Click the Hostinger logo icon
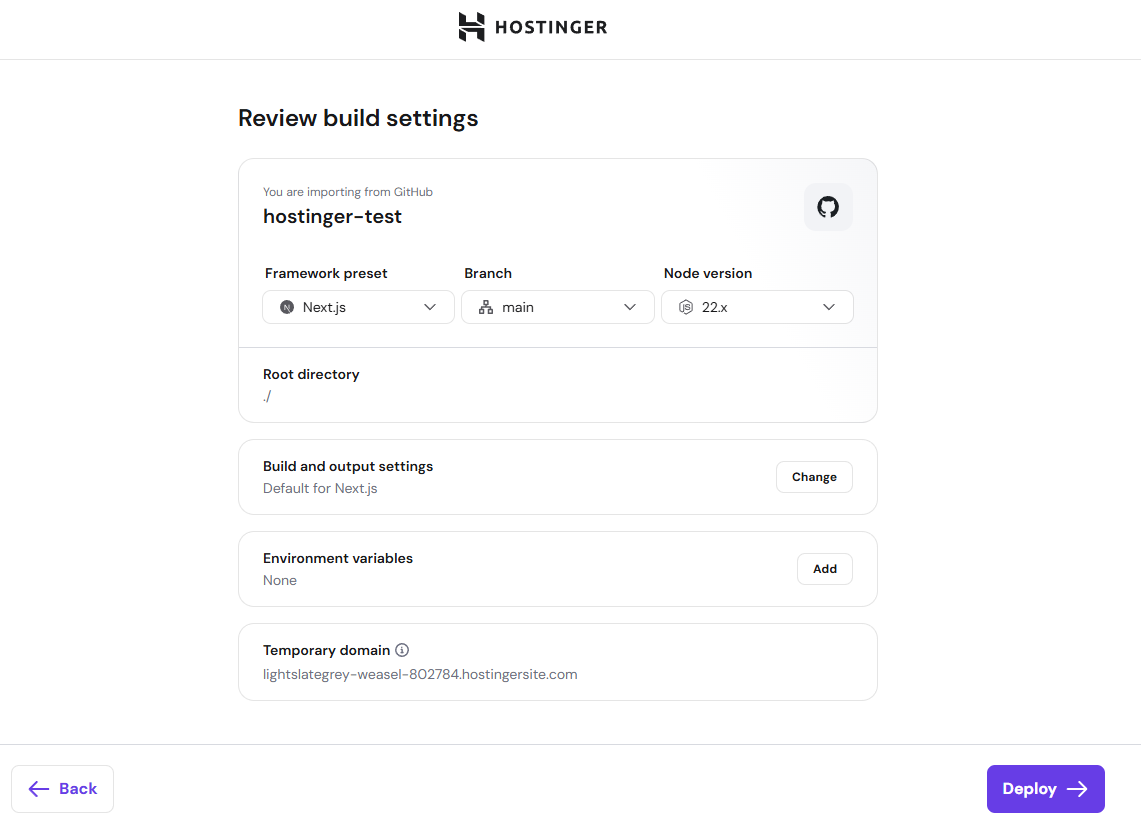 tap(471, 27)
